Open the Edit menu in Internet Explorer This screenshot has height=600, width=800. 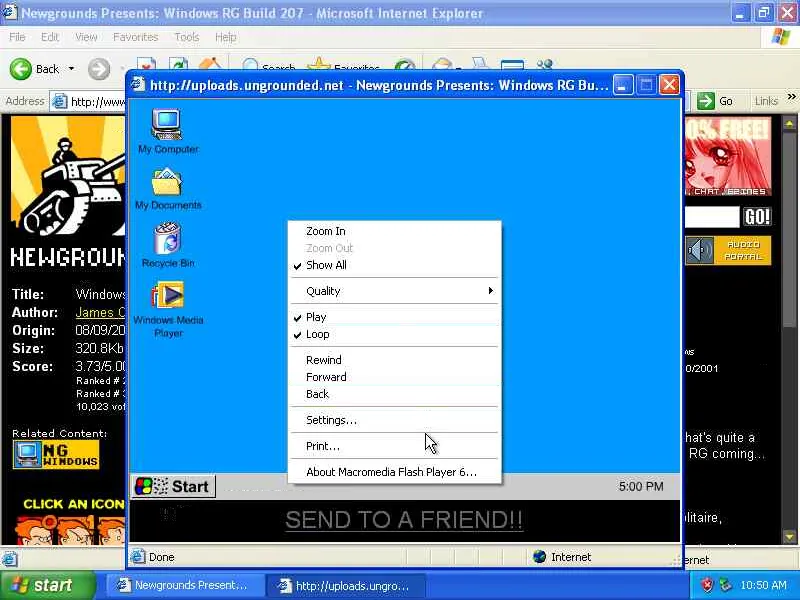49,37
